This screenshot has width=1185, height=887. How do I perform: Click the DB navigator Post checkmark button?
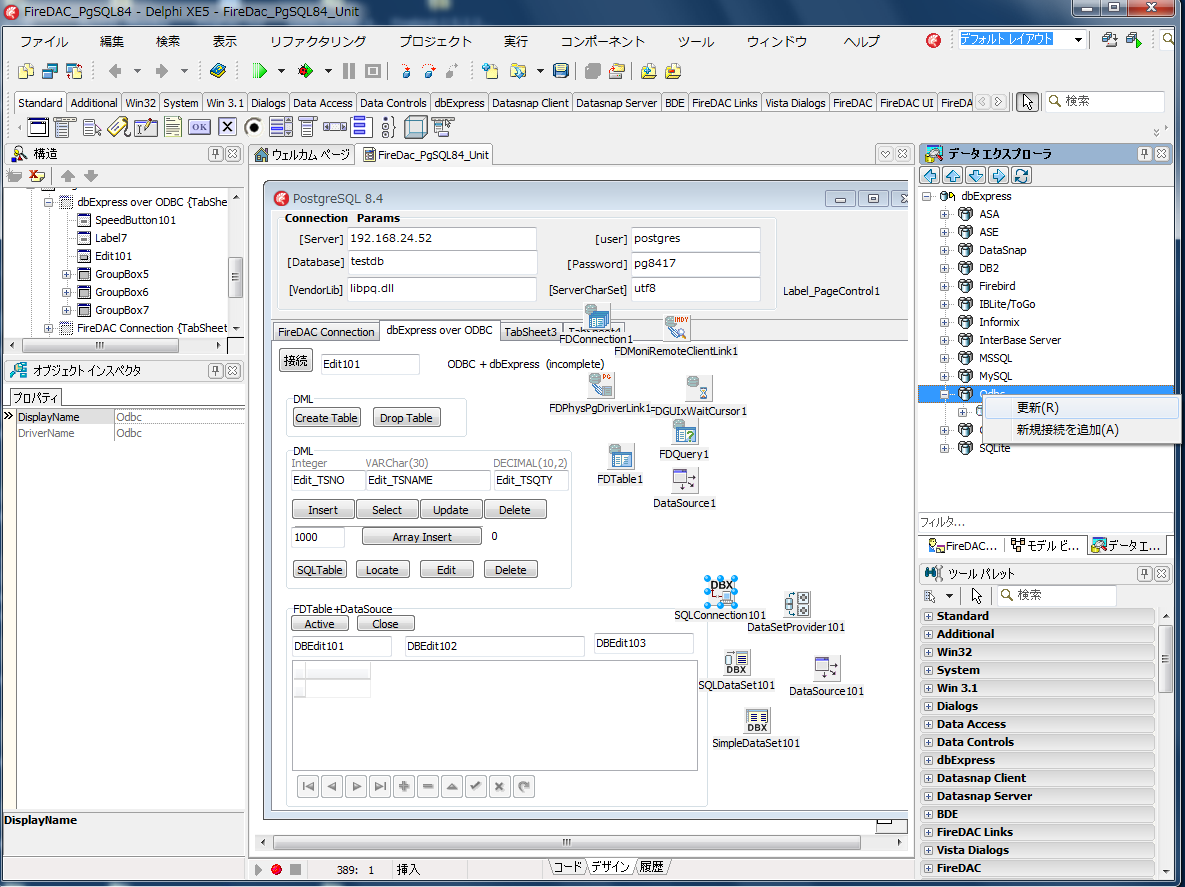pyautogui.click(x=475, y=787)
